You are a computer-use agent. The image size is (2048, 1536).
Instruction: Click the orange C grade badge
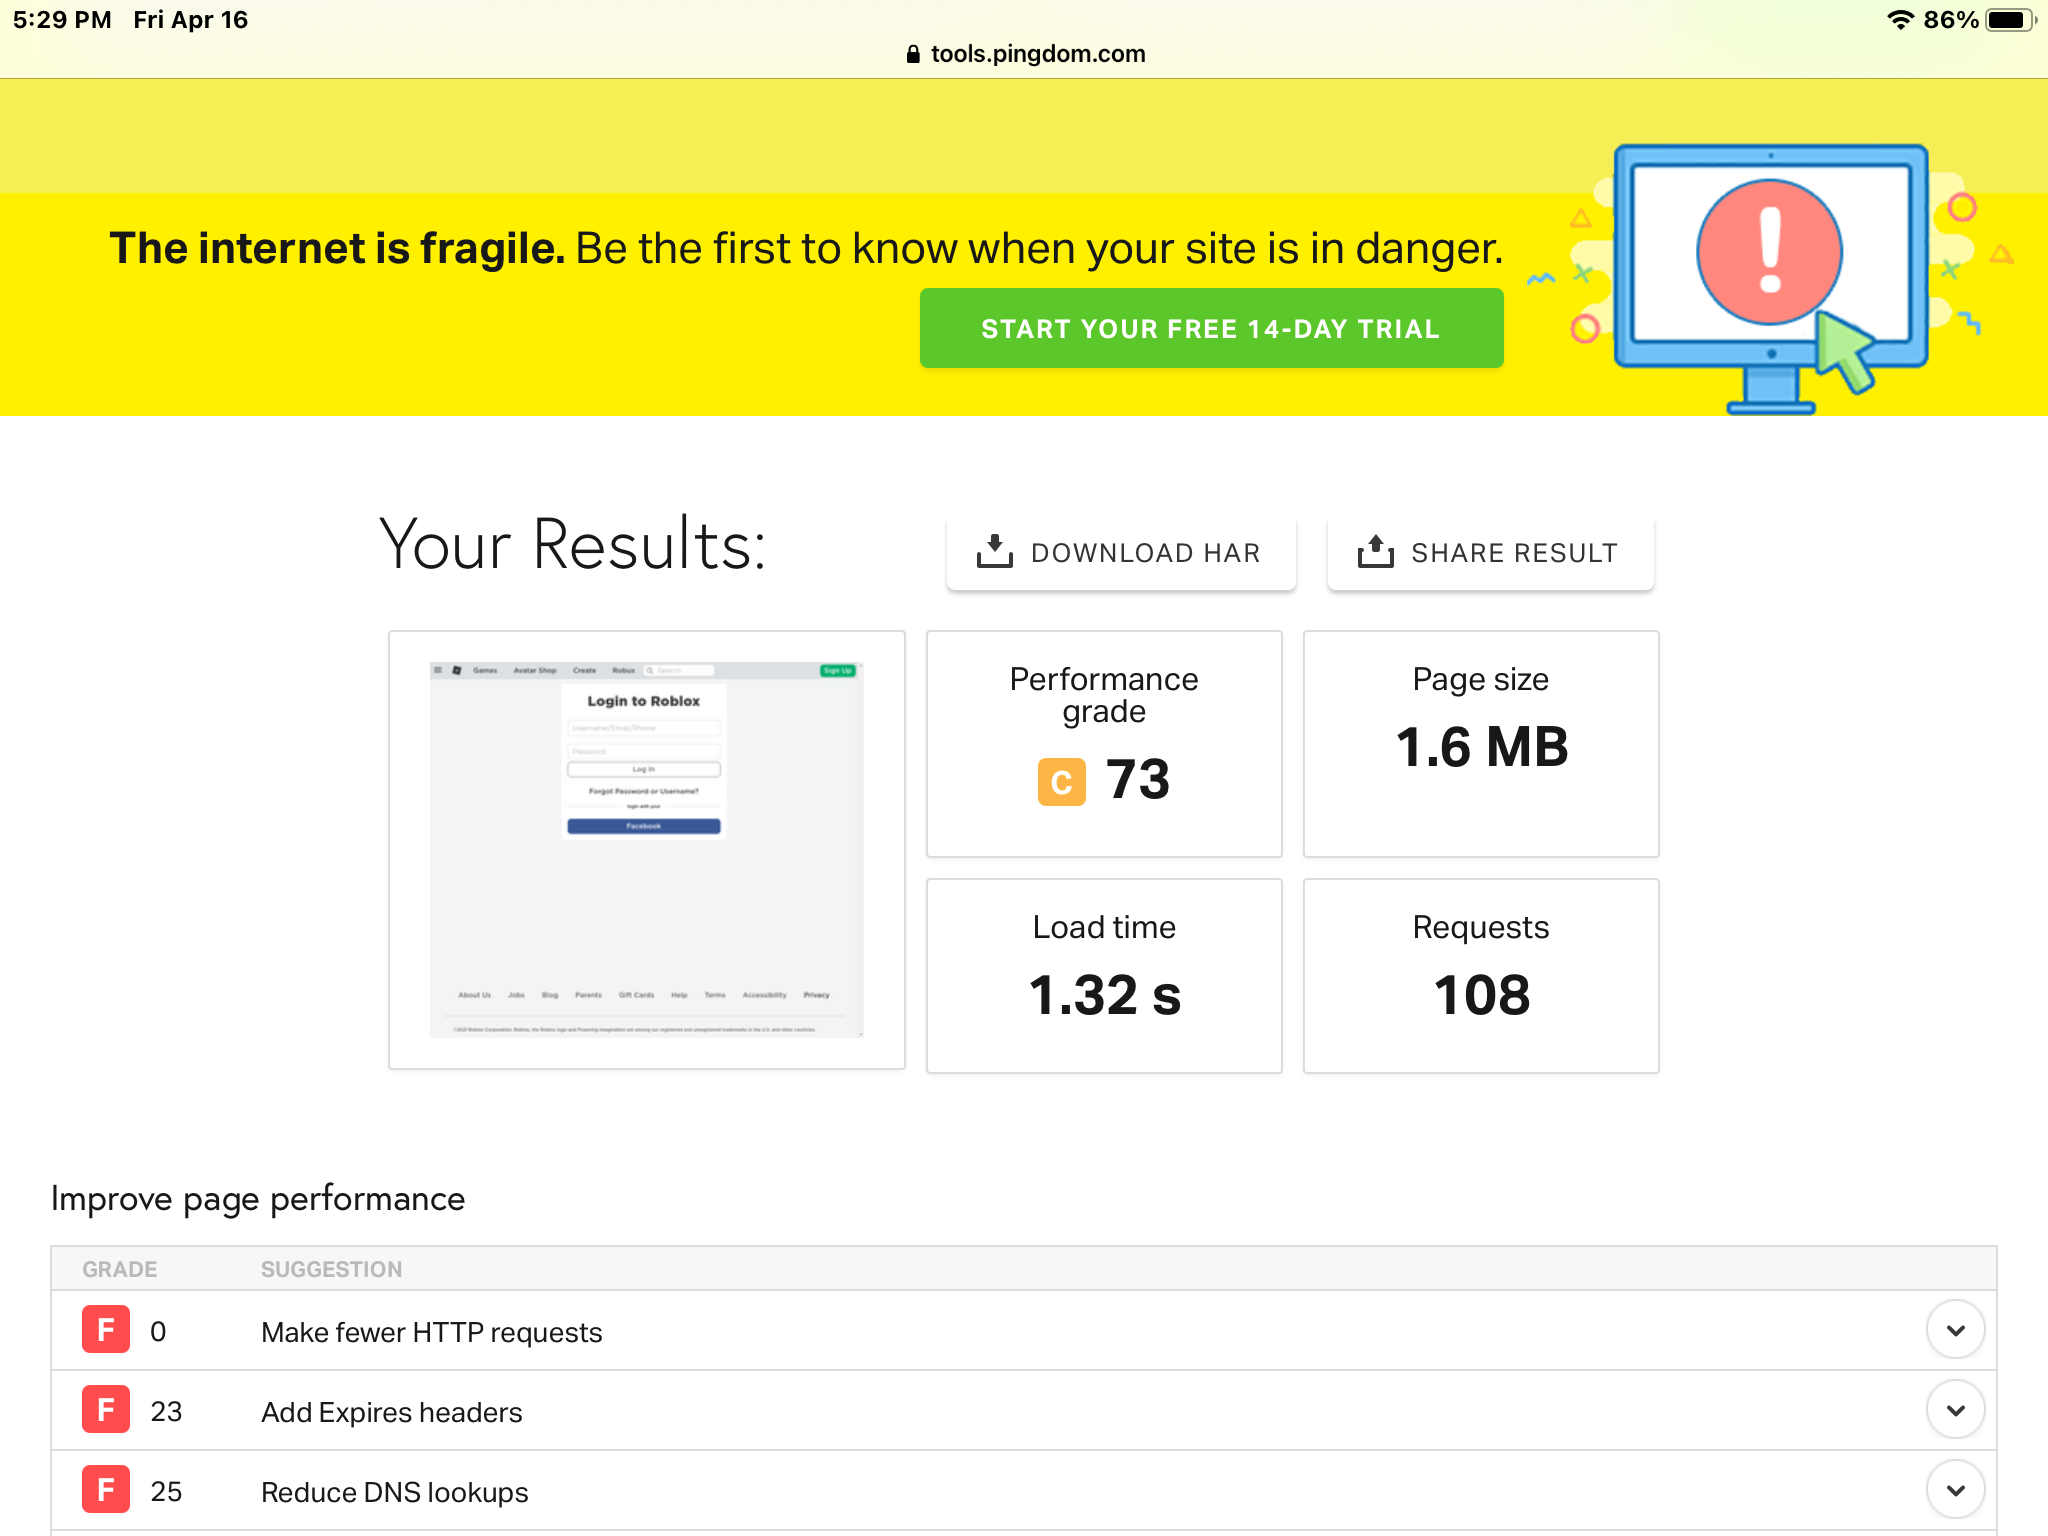coord(1061,781)
